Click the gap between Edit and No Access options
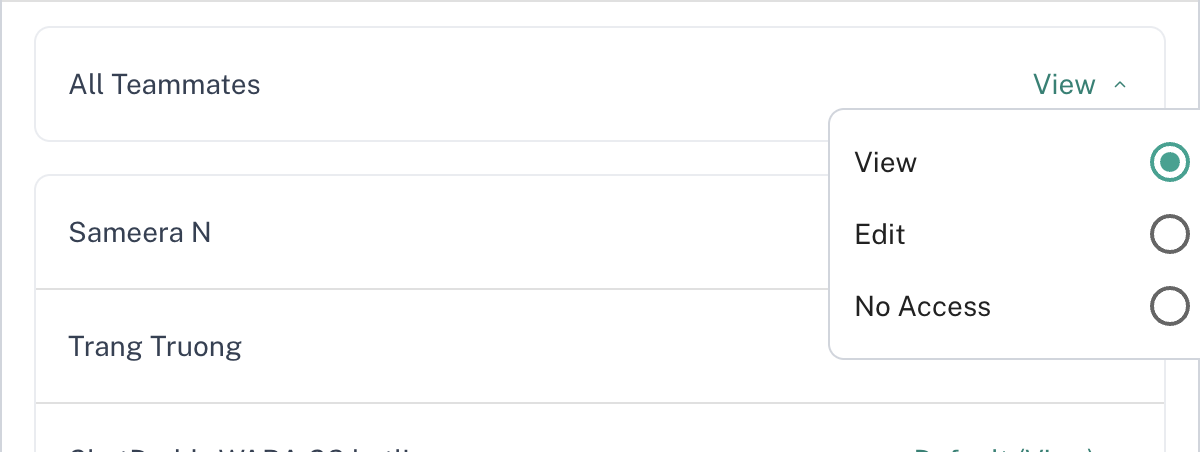Image resolution: width=1200 pixels, height=452 pixels. point(1000,270)
